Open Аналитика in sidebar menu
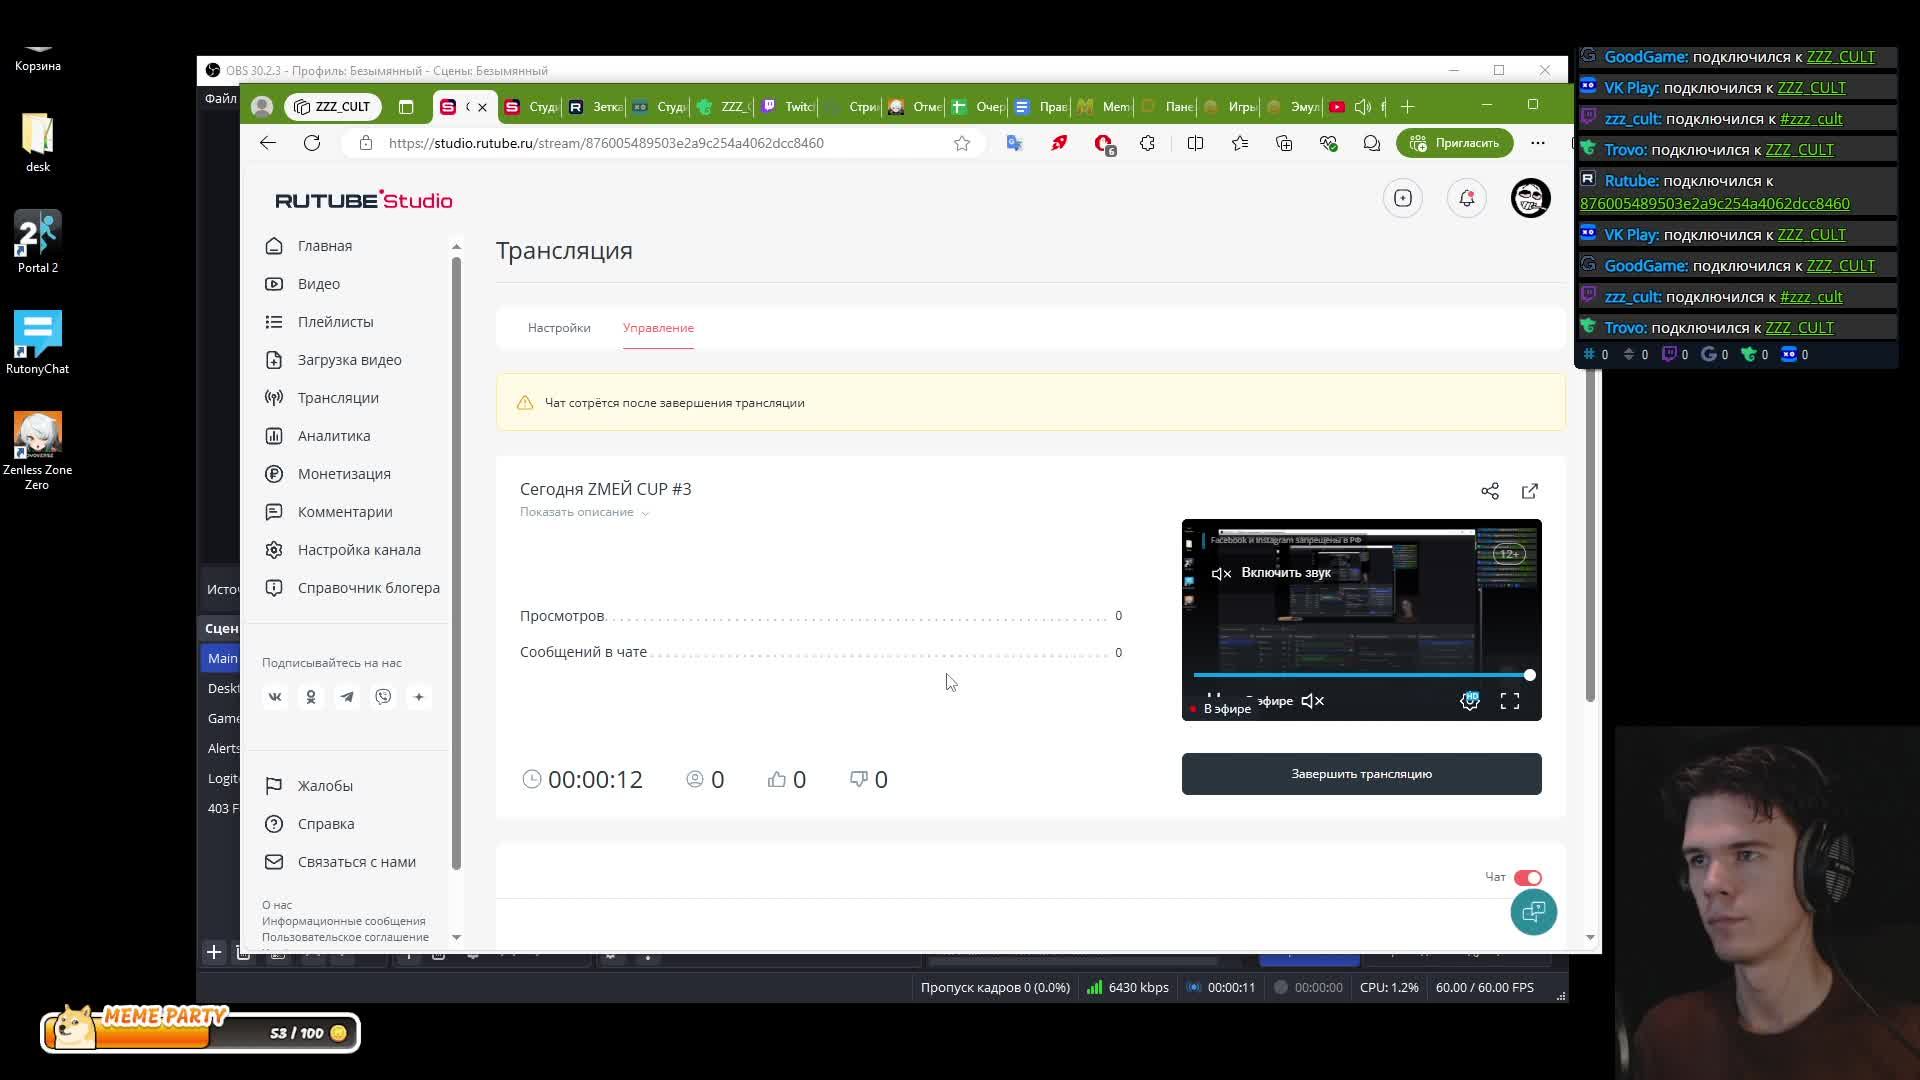Screen dimensions: 1920x1080 [x=334, y=436]
